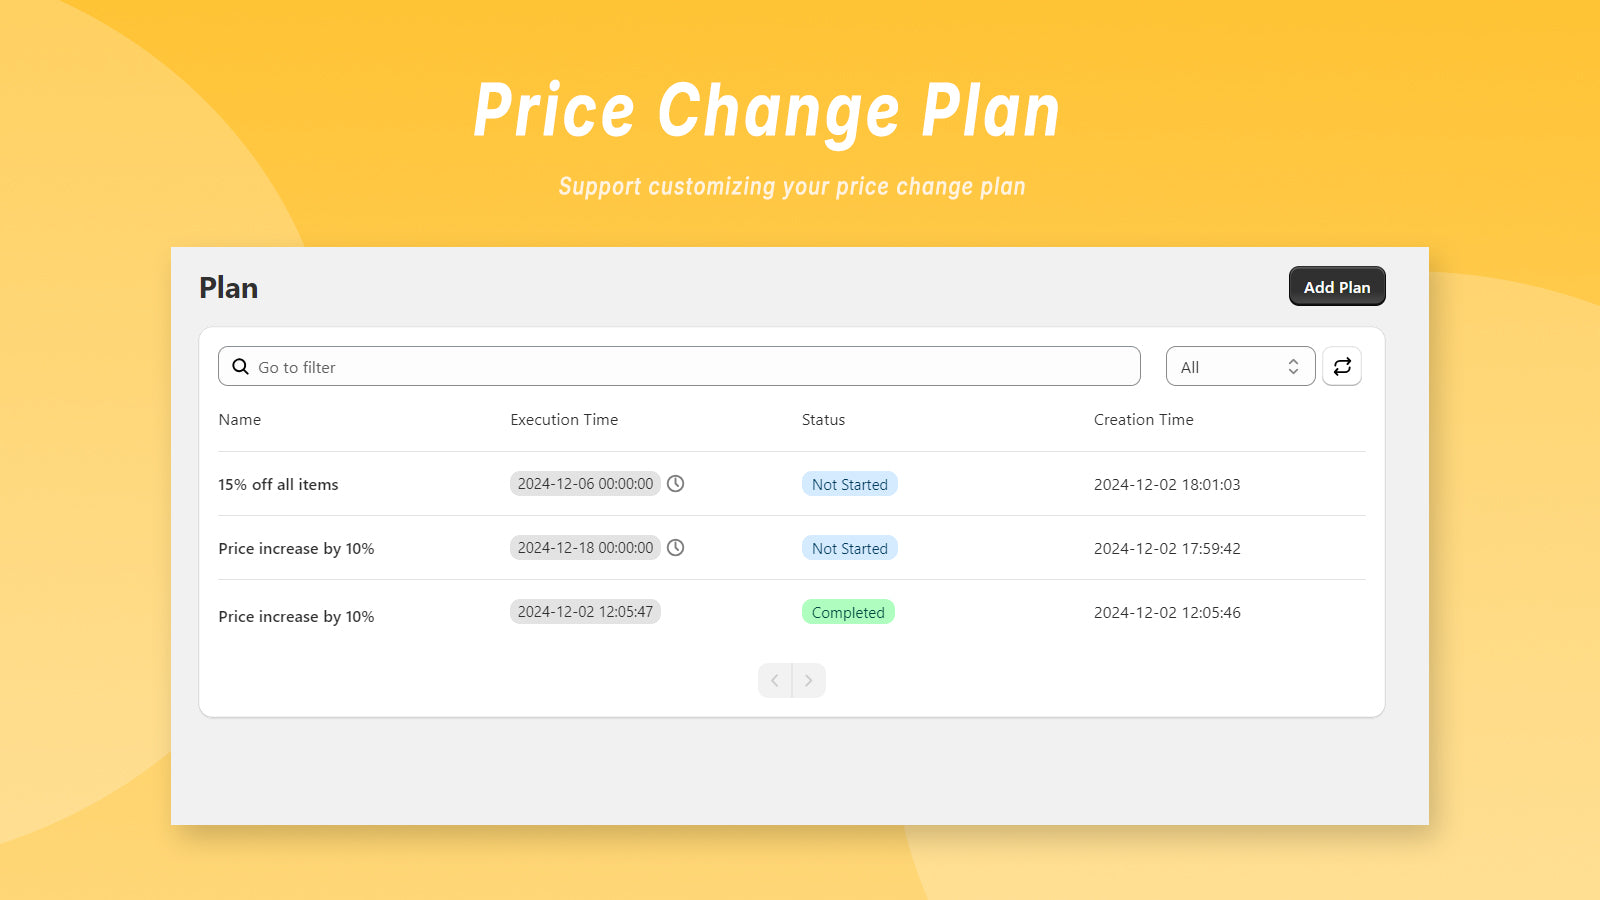The height and width of the screenshot is (900, 1600).
Task: Go to previous page with left chevron
Action: [775, 680]
